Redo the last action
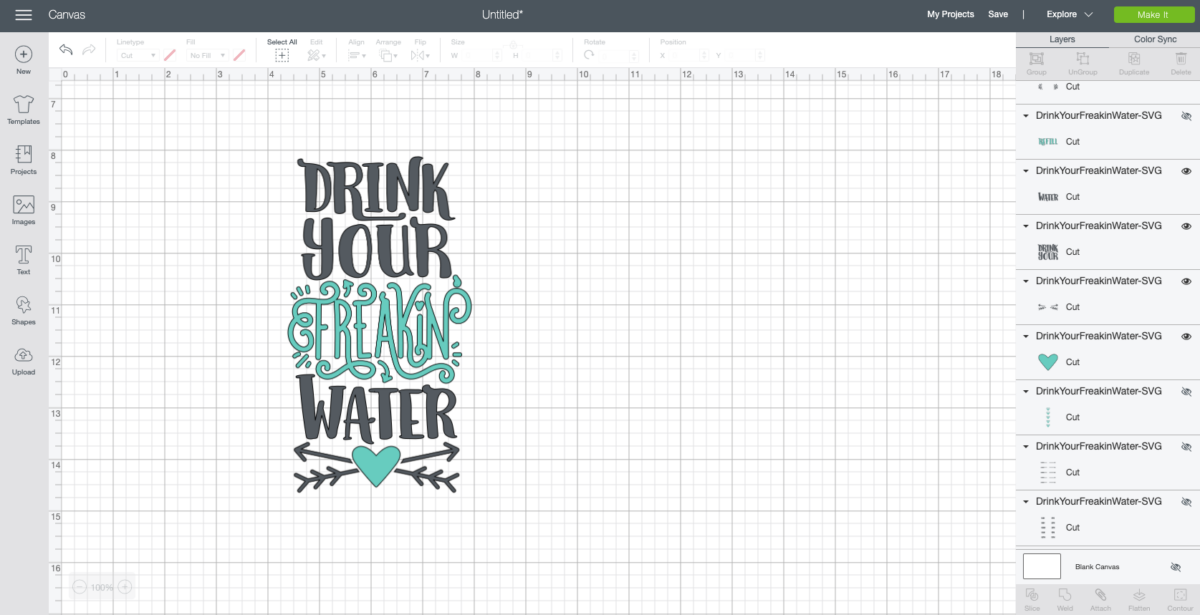 pos(89,50)
